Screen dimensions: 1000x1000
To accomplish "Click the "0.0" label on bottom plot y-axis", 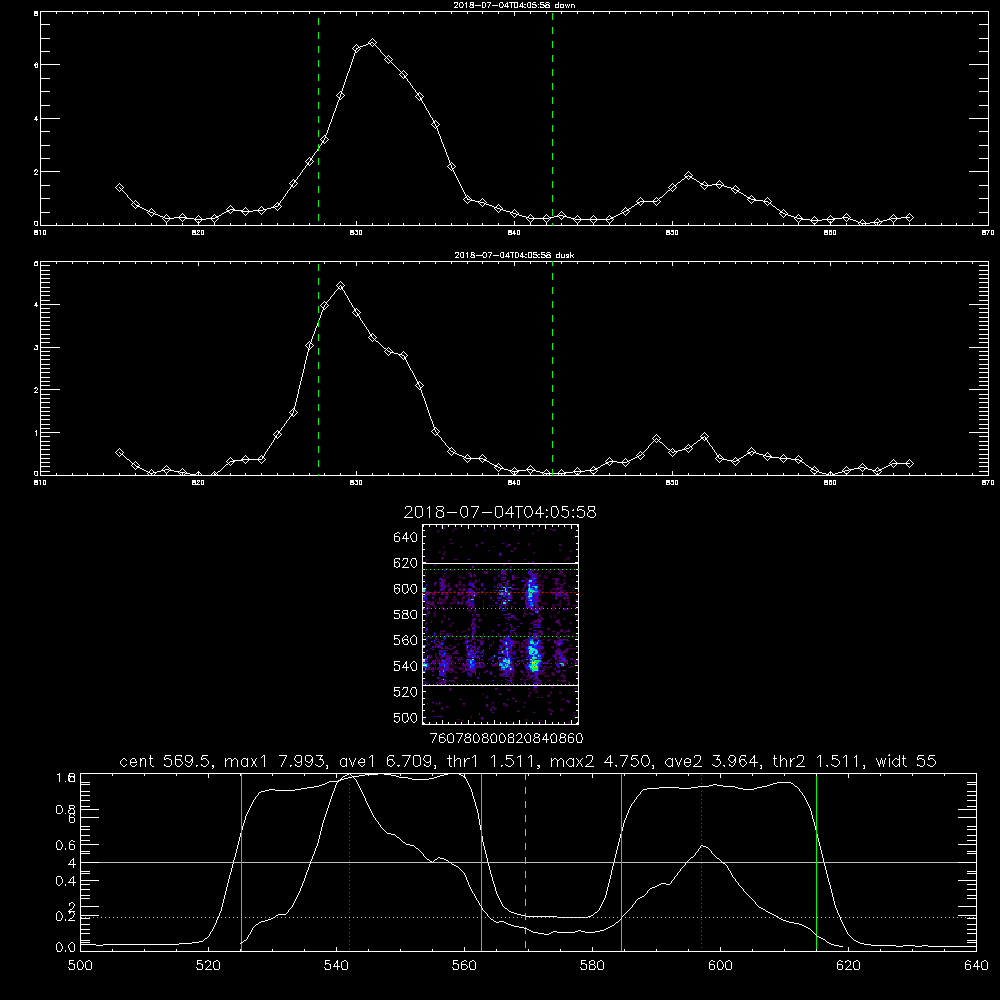I will (x=66, y=948).
